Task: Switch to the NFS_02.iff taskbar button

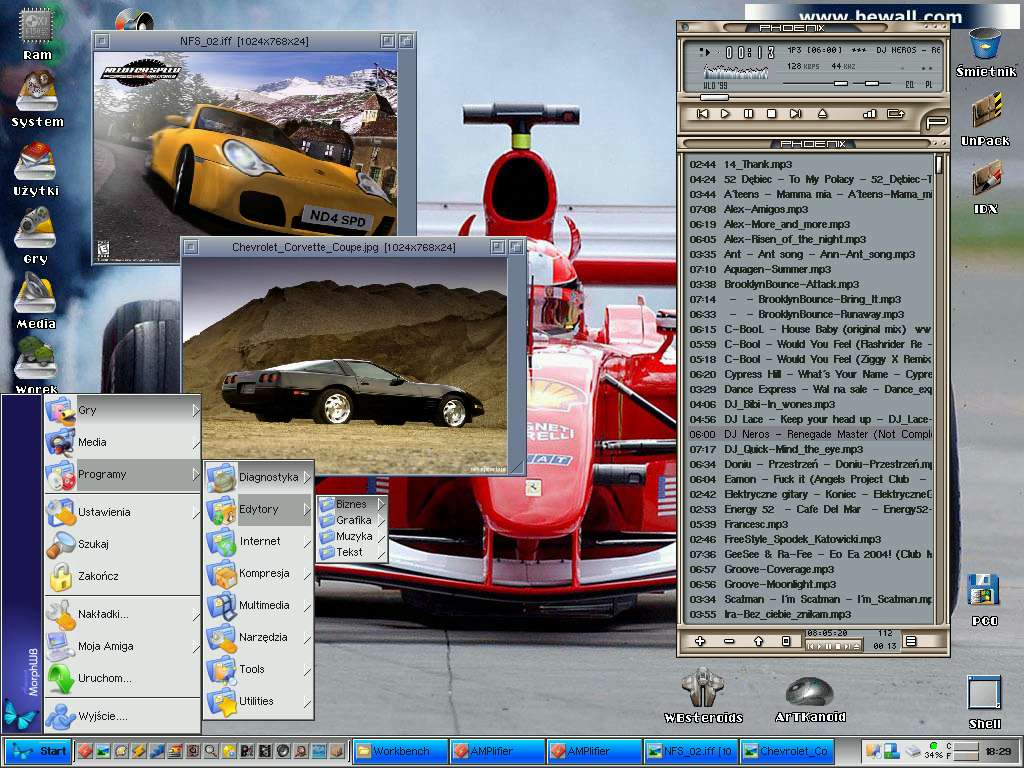Action: pos(691,751)
